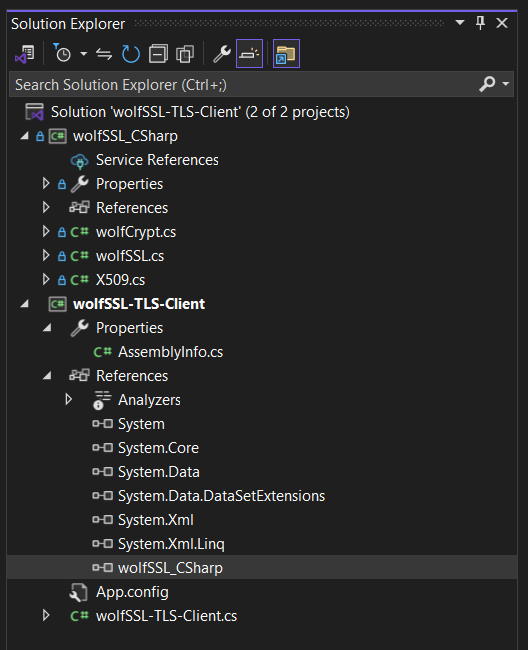The width and height of the screenshot is (528, 650).
Task: Click the search magnifier icon
Action: pos(487,84)
